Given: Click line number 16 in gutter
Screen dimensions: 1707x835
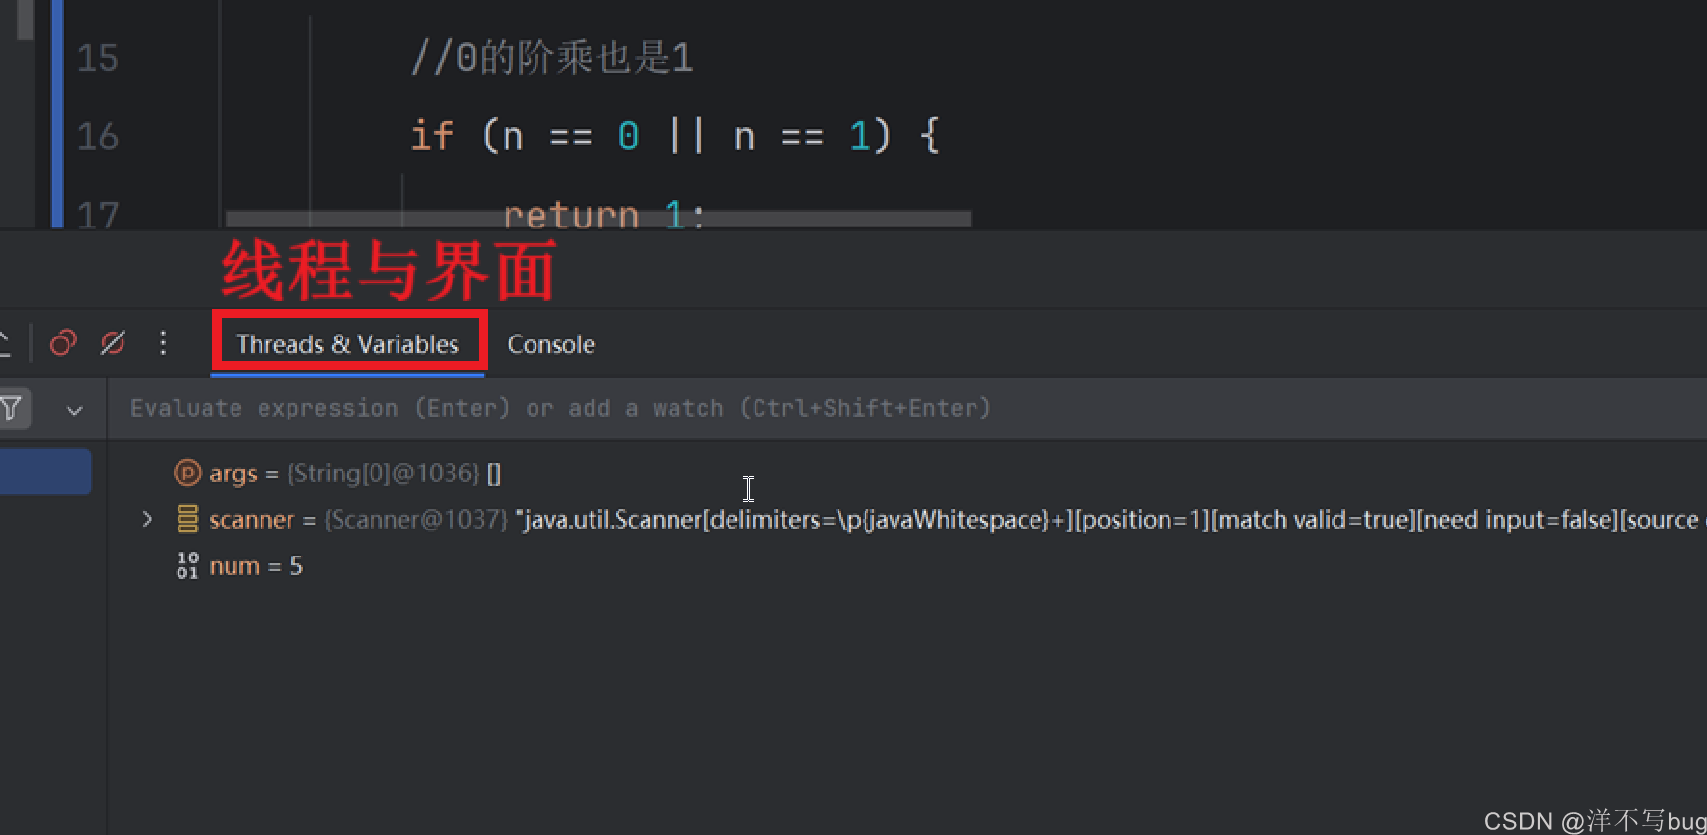Looking at the screenshot, I should 97,136.
